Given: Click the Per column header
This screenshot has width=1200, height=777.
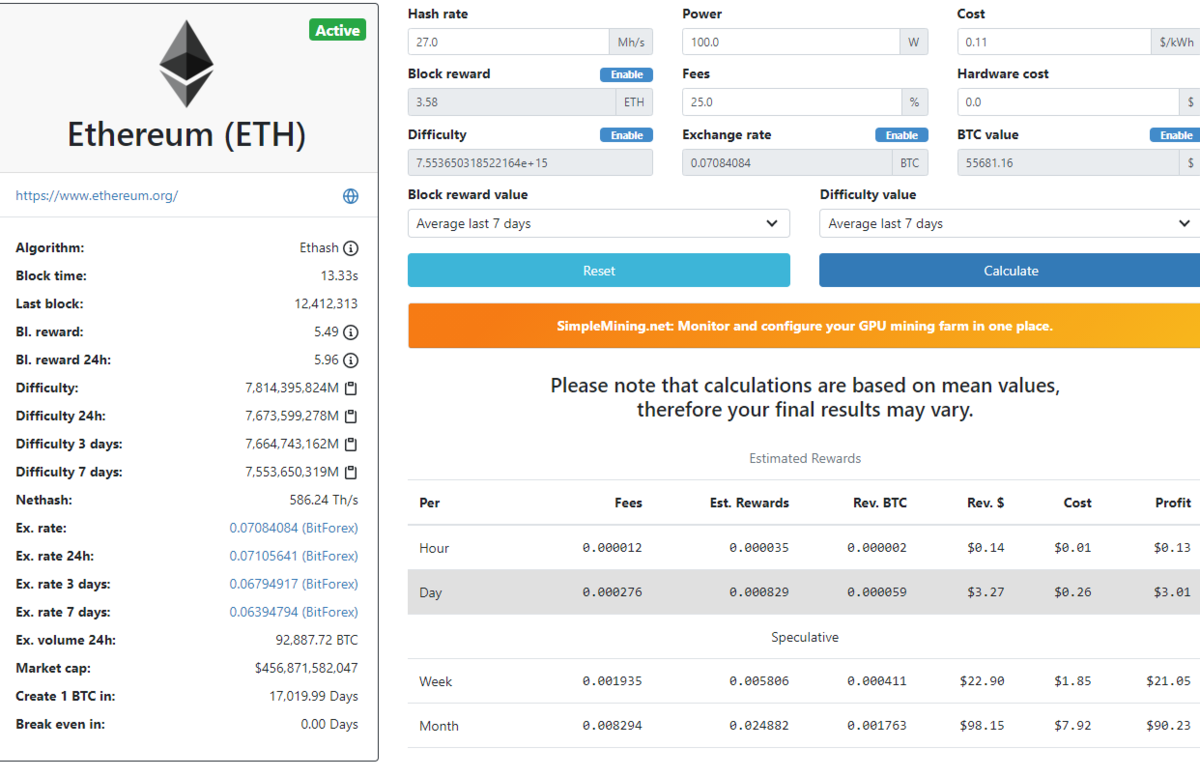Looking at the screenshot, I should pos(429,503).
